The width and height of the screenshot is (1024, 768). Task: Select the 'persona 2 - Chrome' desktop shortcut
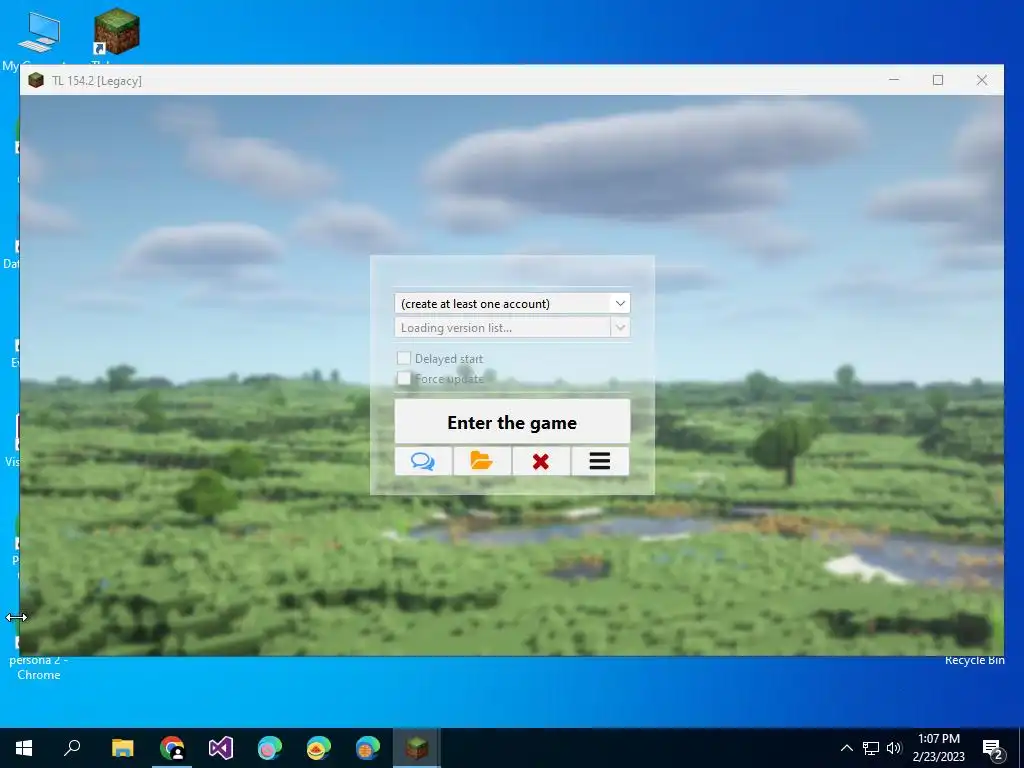click(x=39, y=667)
